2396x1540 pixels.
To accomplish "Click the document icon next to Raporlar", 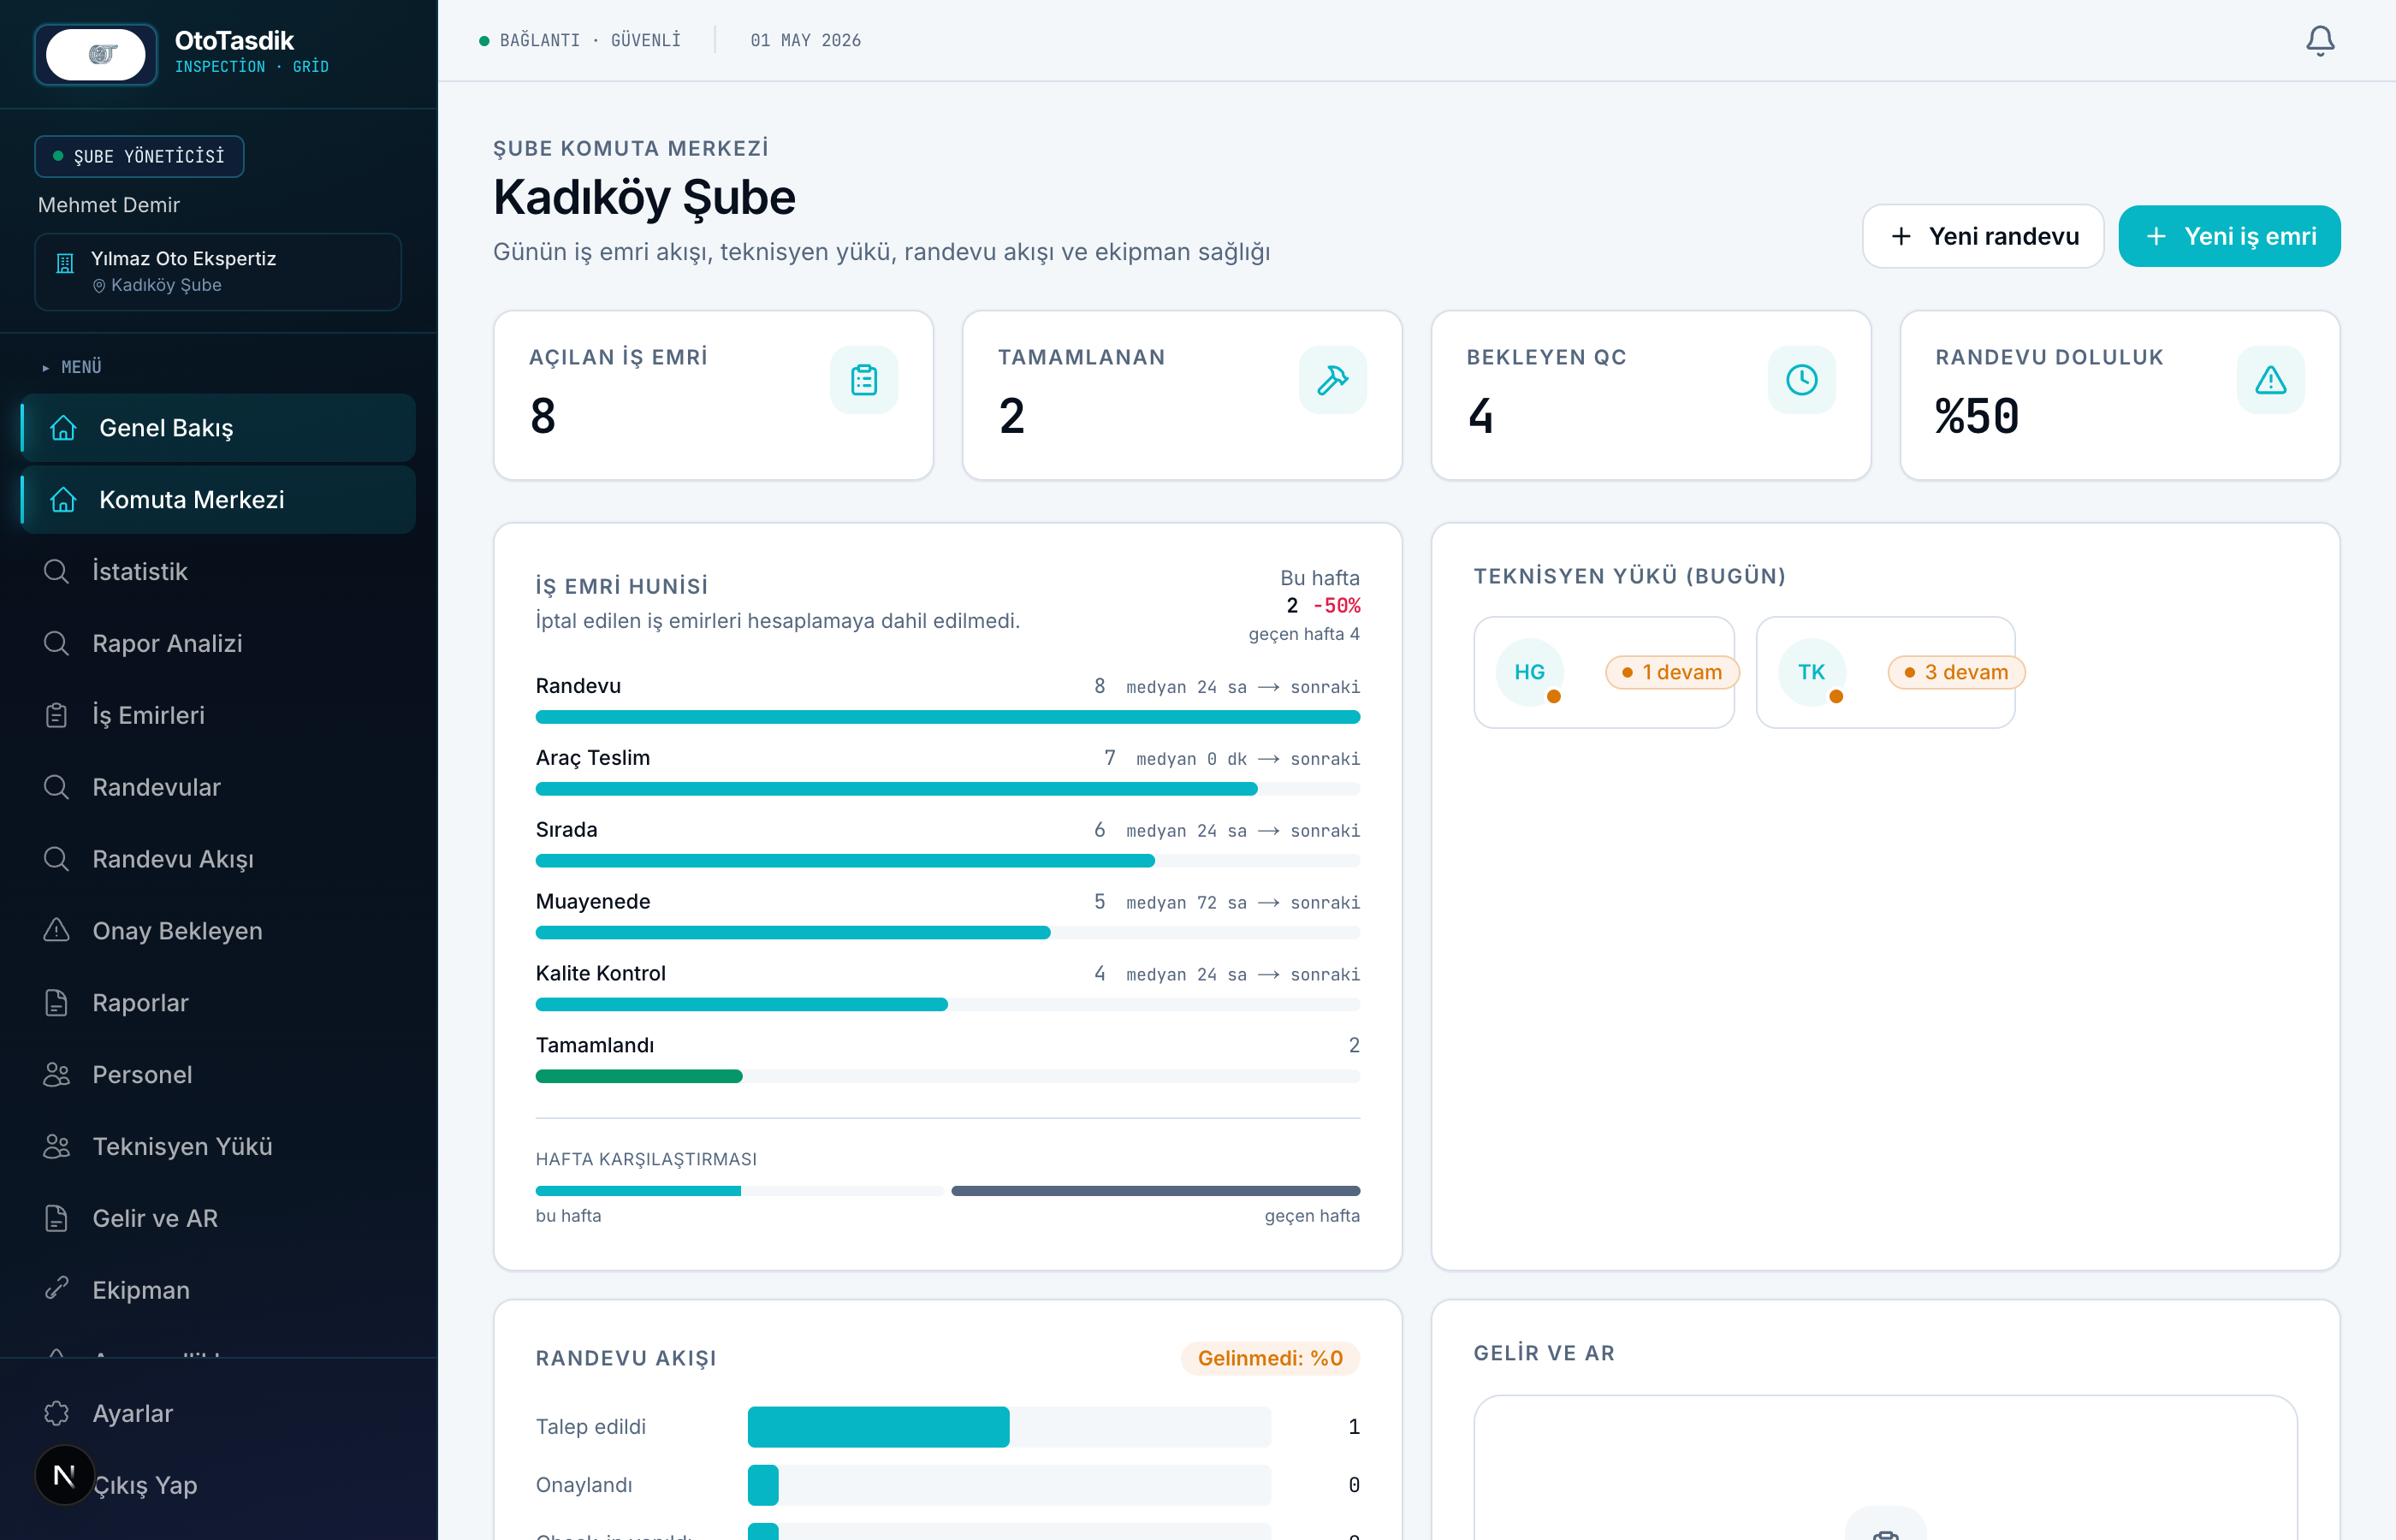I will pos(57,1003).
